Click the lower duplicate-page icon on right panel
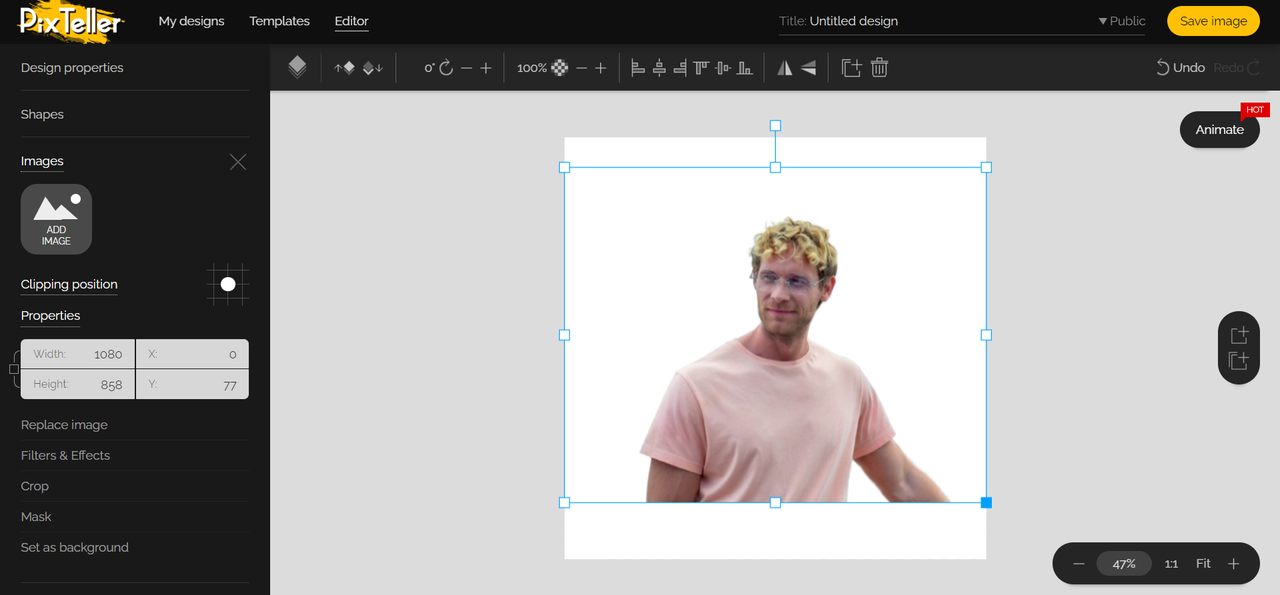This screenshot has height=595, width=1280. (x=1239, y=361)
